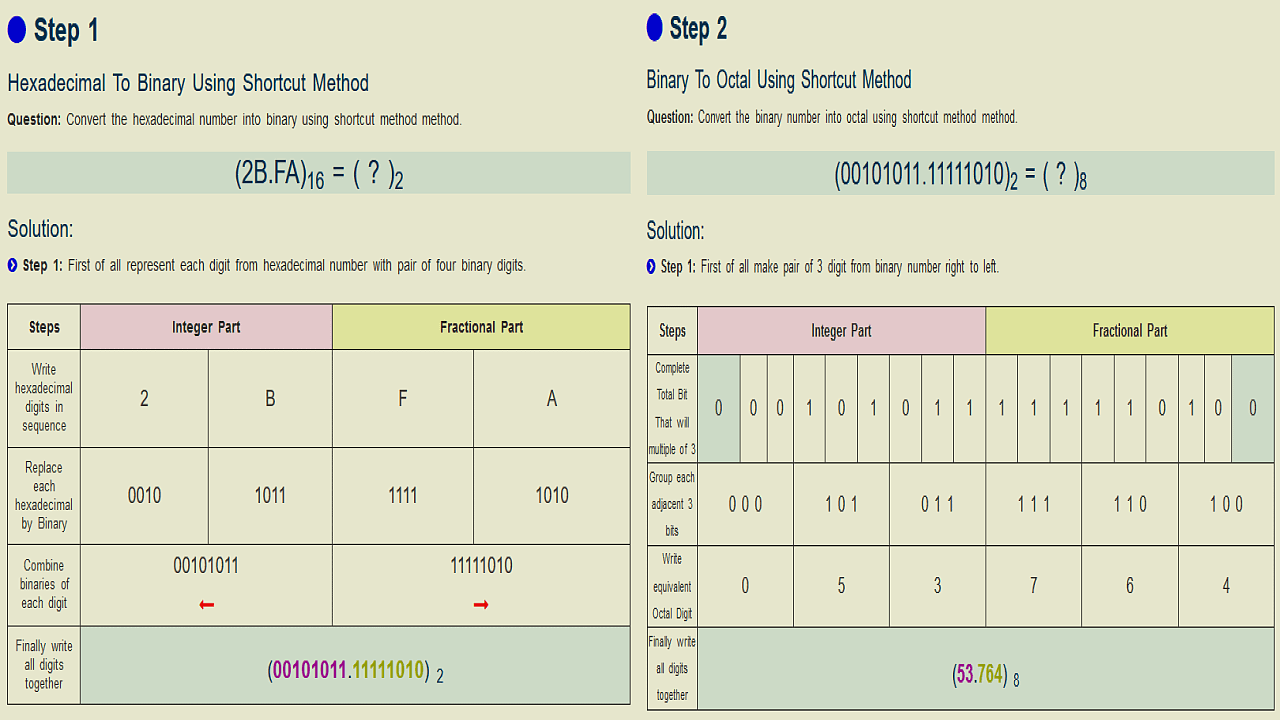1280x720 pixels.
Task: Click the question about converting hexadecimal into binary
Action: tap(235, 119)
